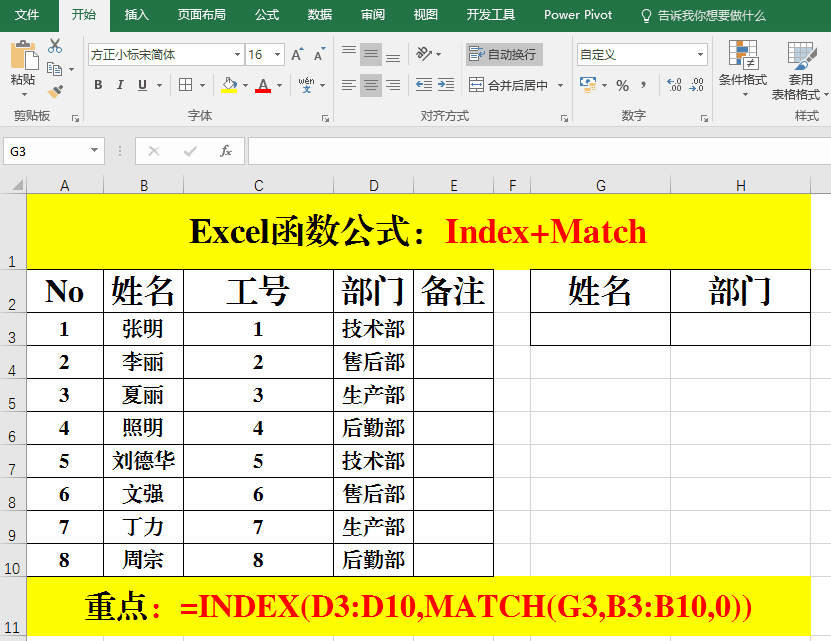Expand the borders dropdown arrow
The width and height of the screenshot is (831, 641).
pyautogui.click(x=202, y=85)
